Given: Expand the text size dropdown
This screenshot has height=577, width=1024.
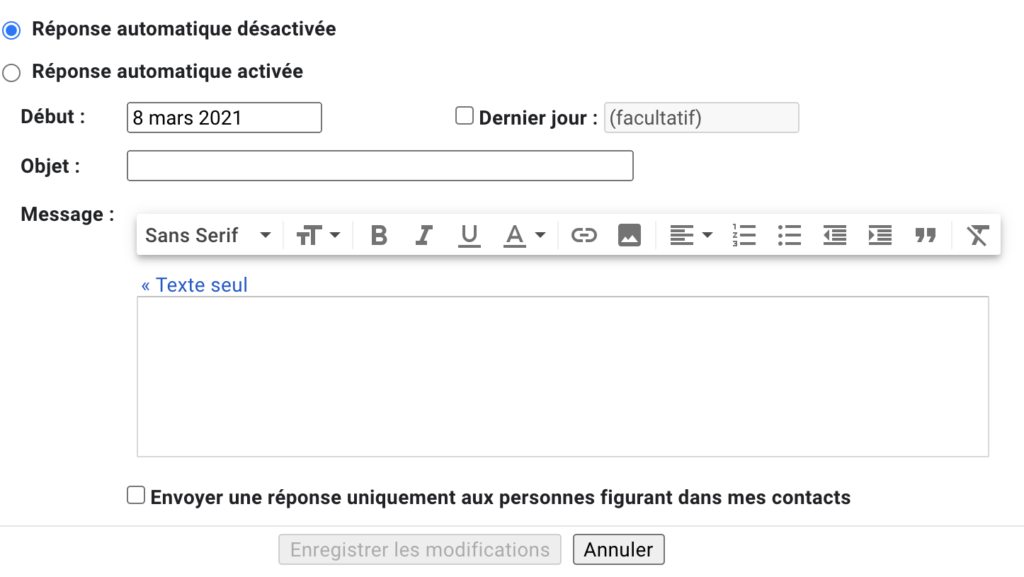Looking at the screenshot, I should pos(319,236).
